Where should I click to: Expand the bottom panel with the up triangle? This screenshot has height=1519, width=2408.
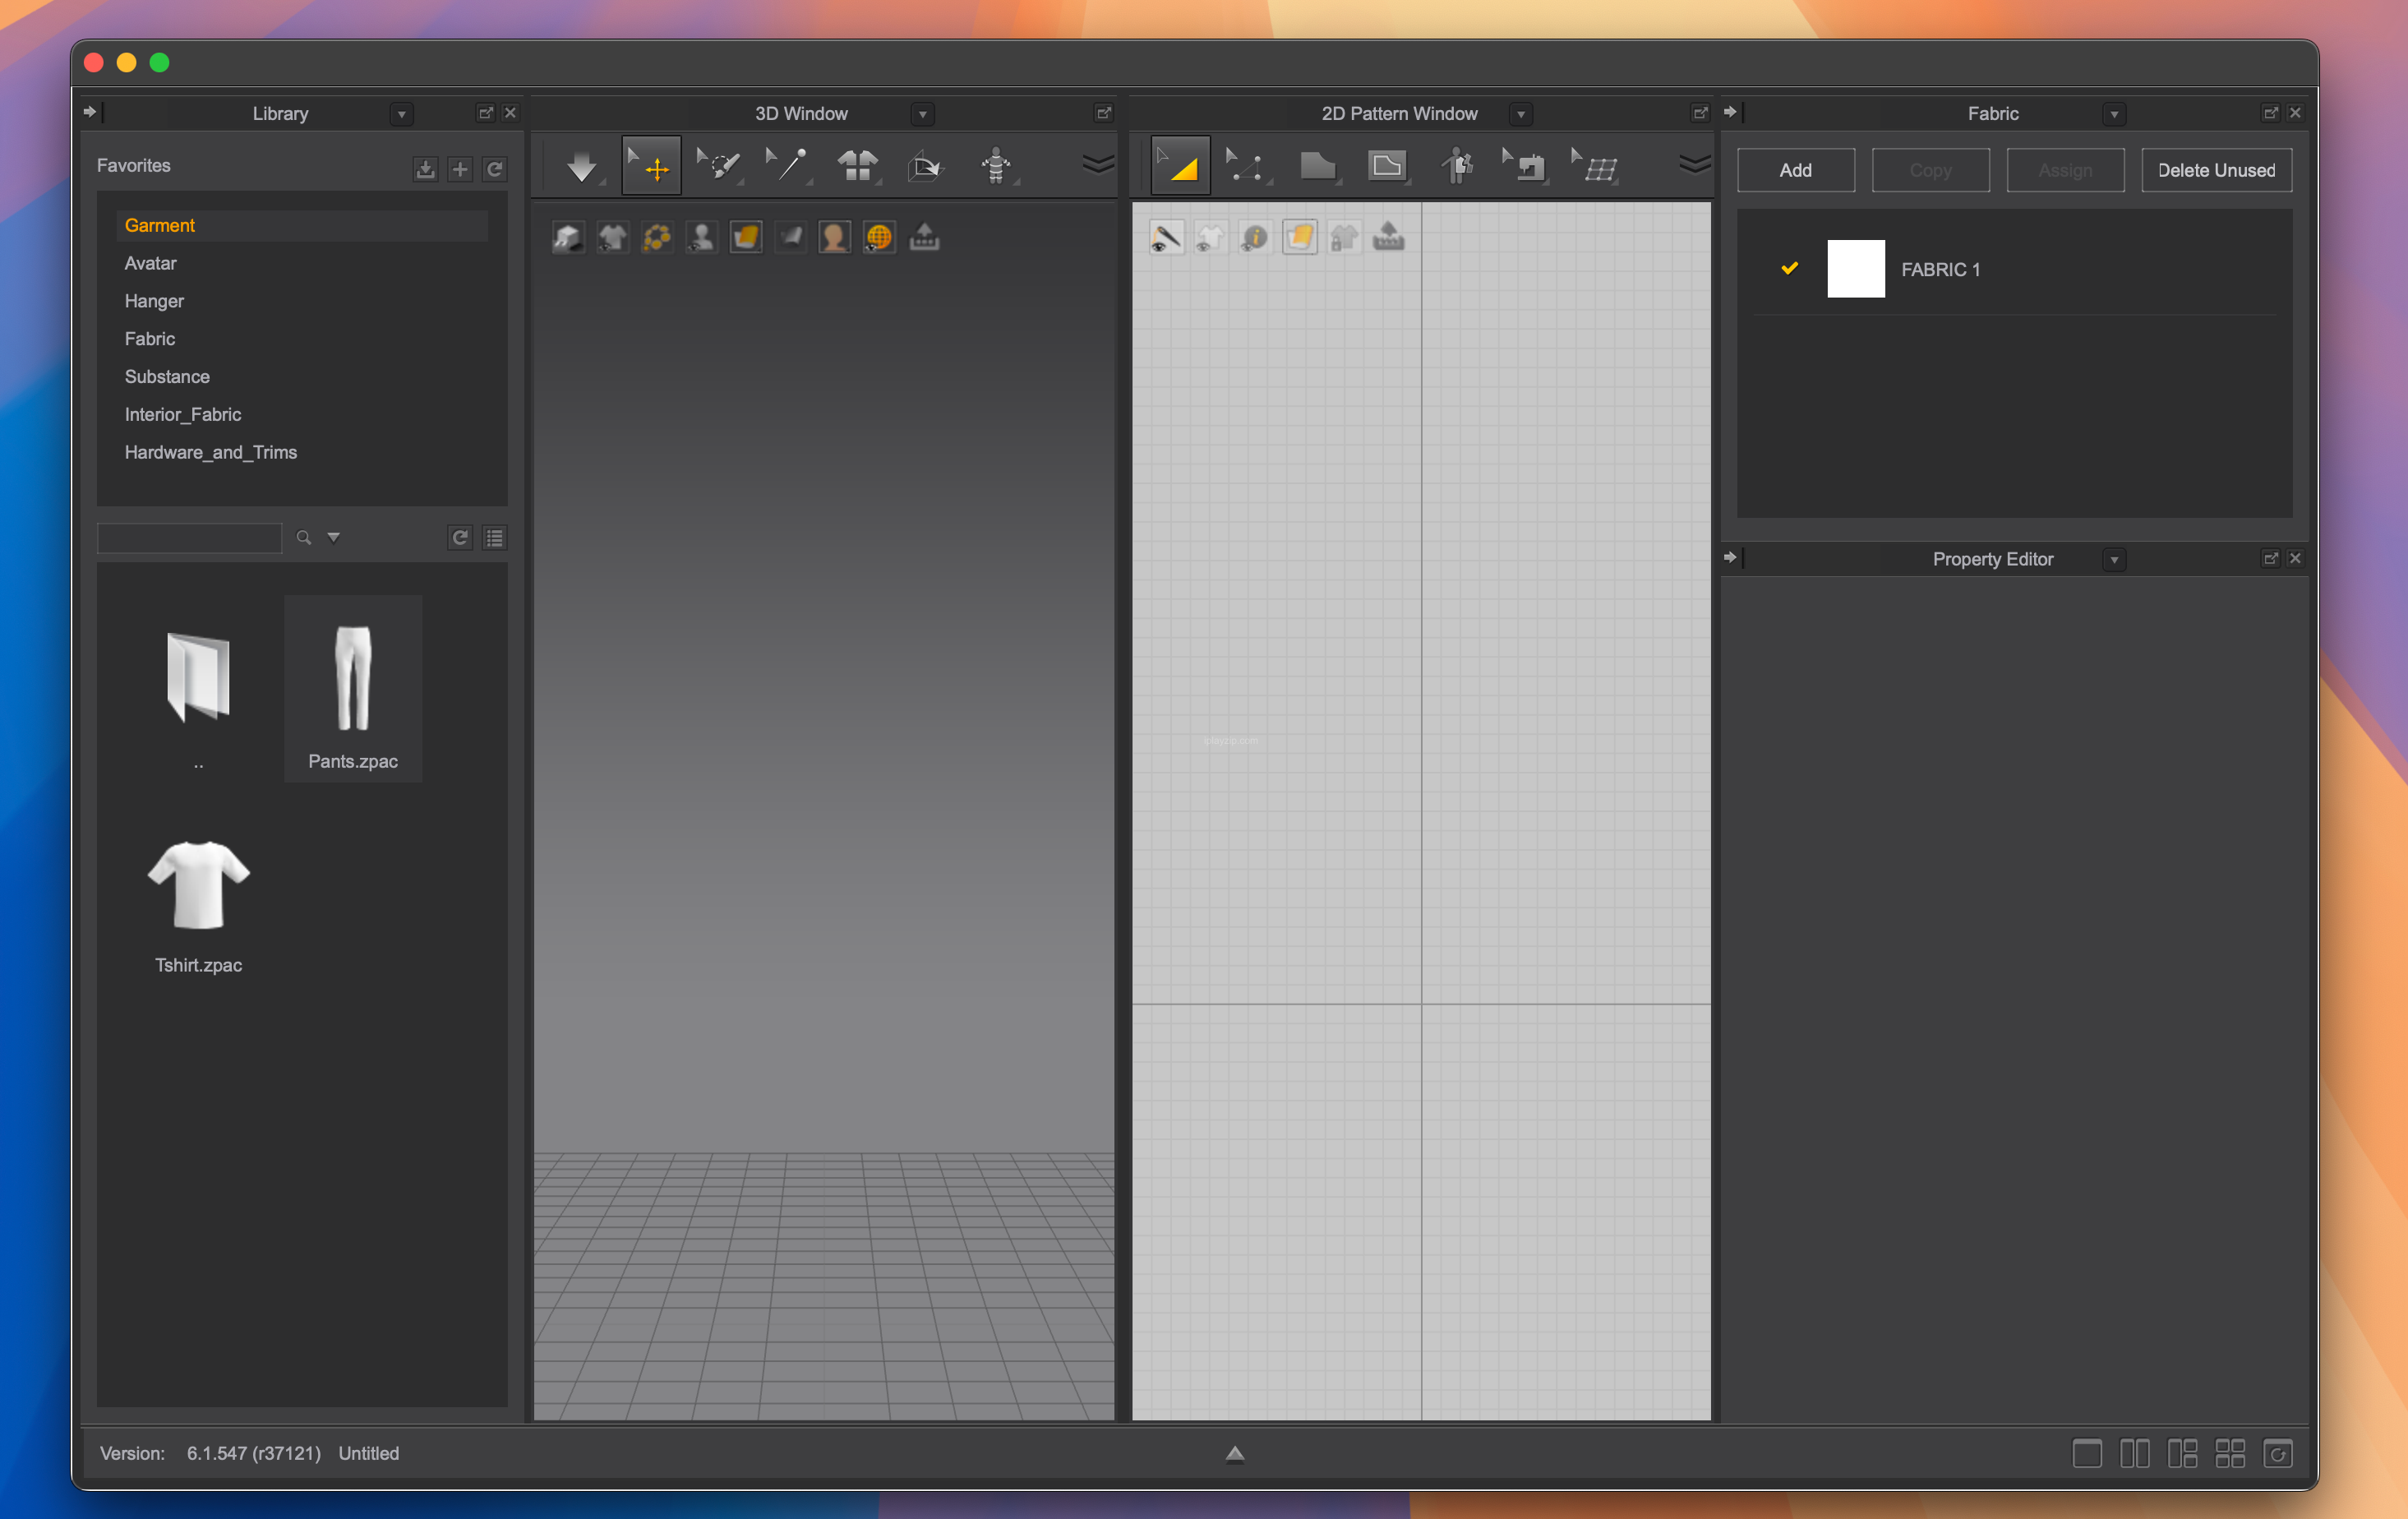click(1235, 1454)
